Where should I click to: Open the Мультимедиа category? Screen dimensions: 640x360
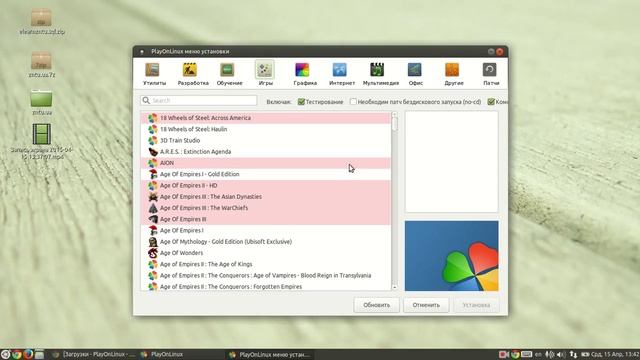pyautogui.click(x=380, y=74)
